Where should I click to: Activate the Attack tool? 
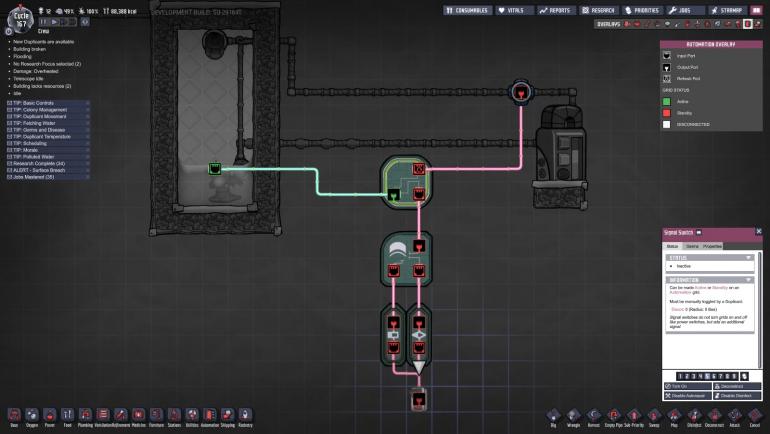[x=734, y=414]
